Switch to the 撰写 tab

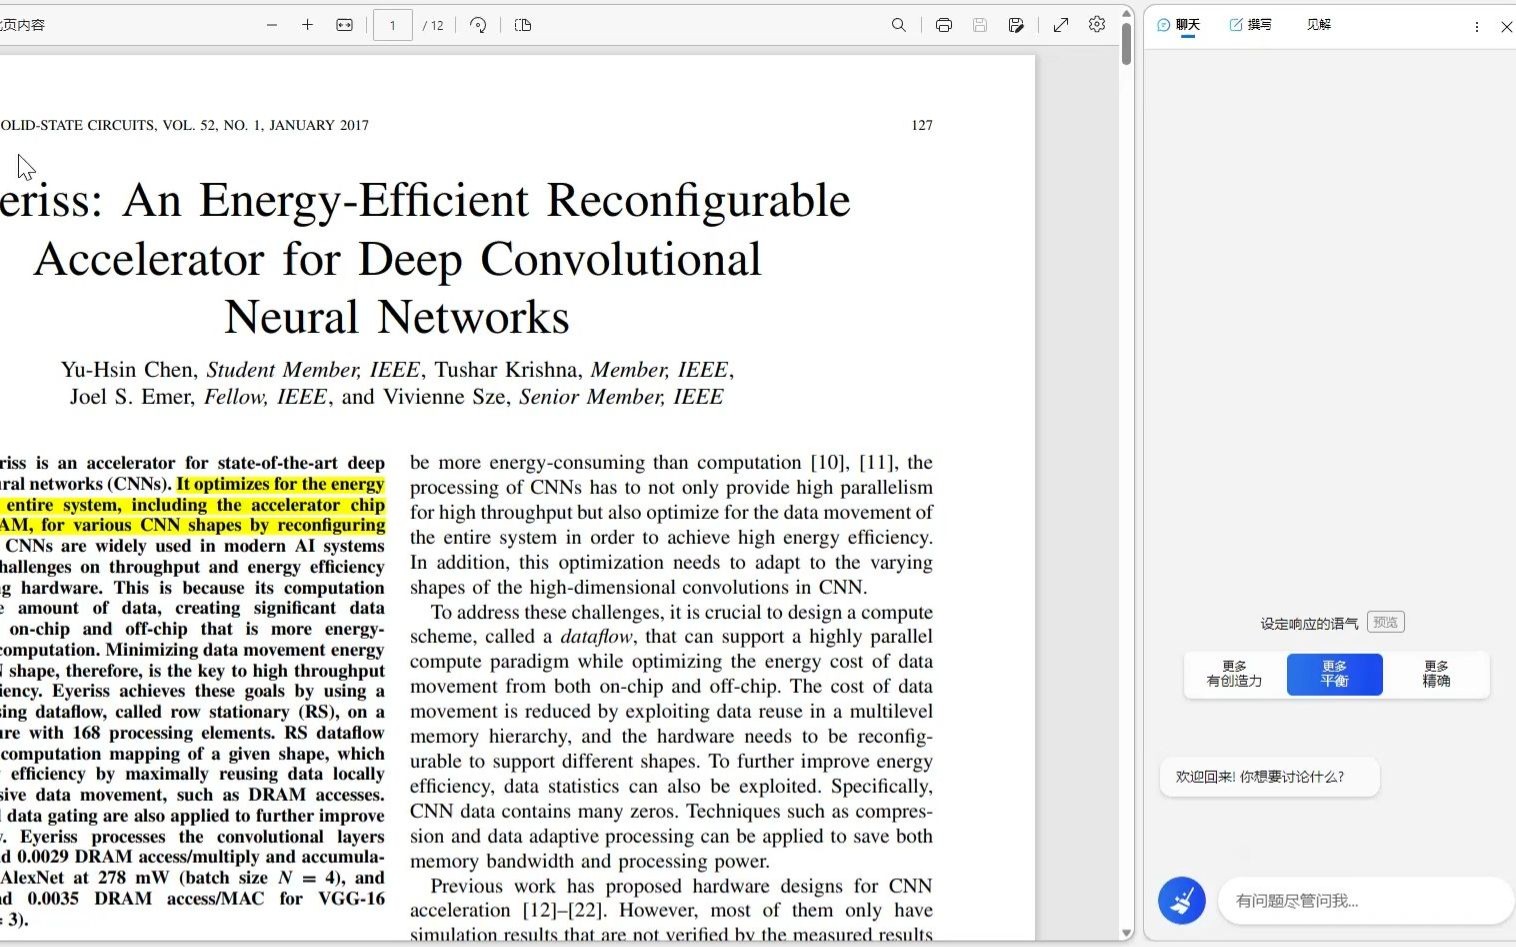click(1251, 25)
